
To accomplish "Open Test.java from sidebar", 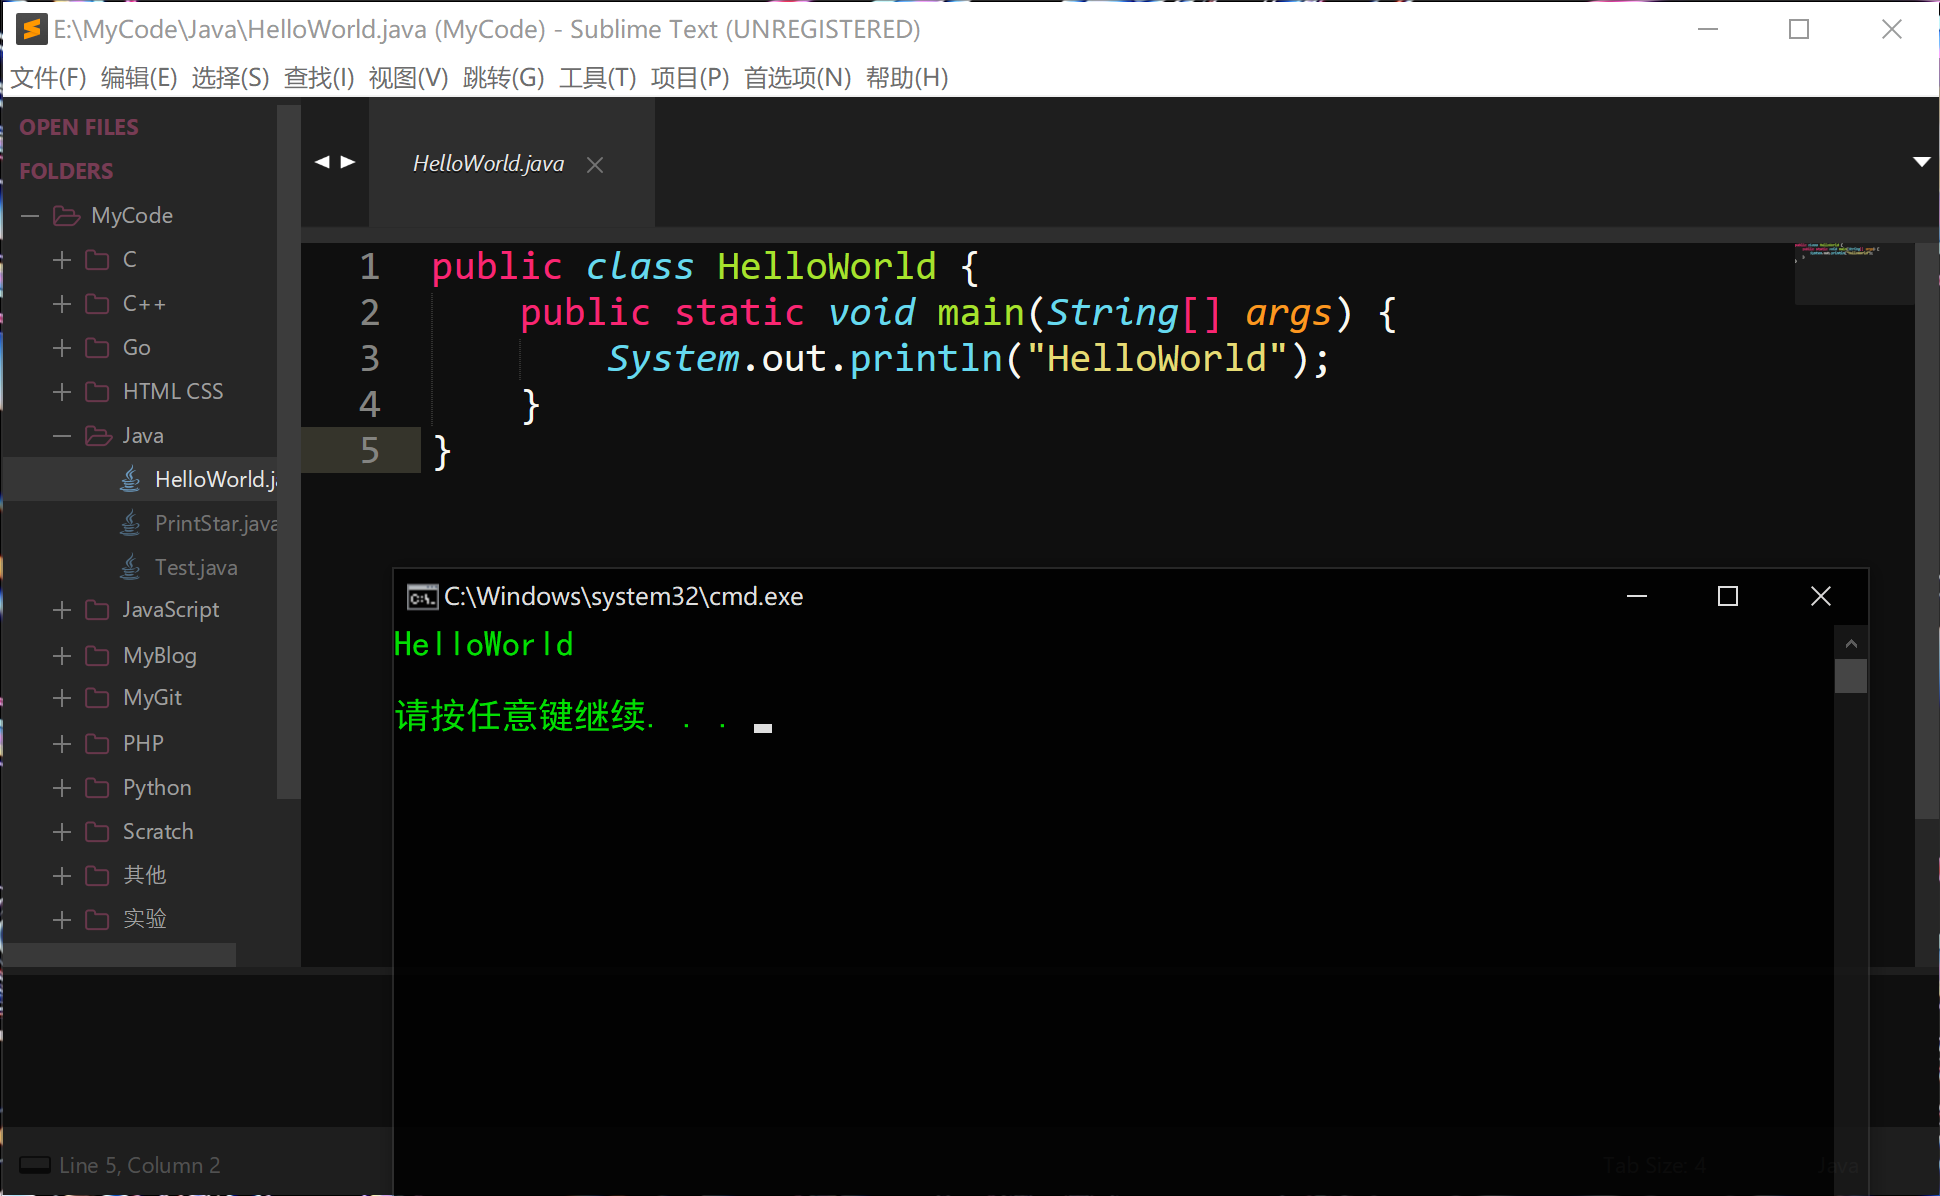I will pos(196,567).
